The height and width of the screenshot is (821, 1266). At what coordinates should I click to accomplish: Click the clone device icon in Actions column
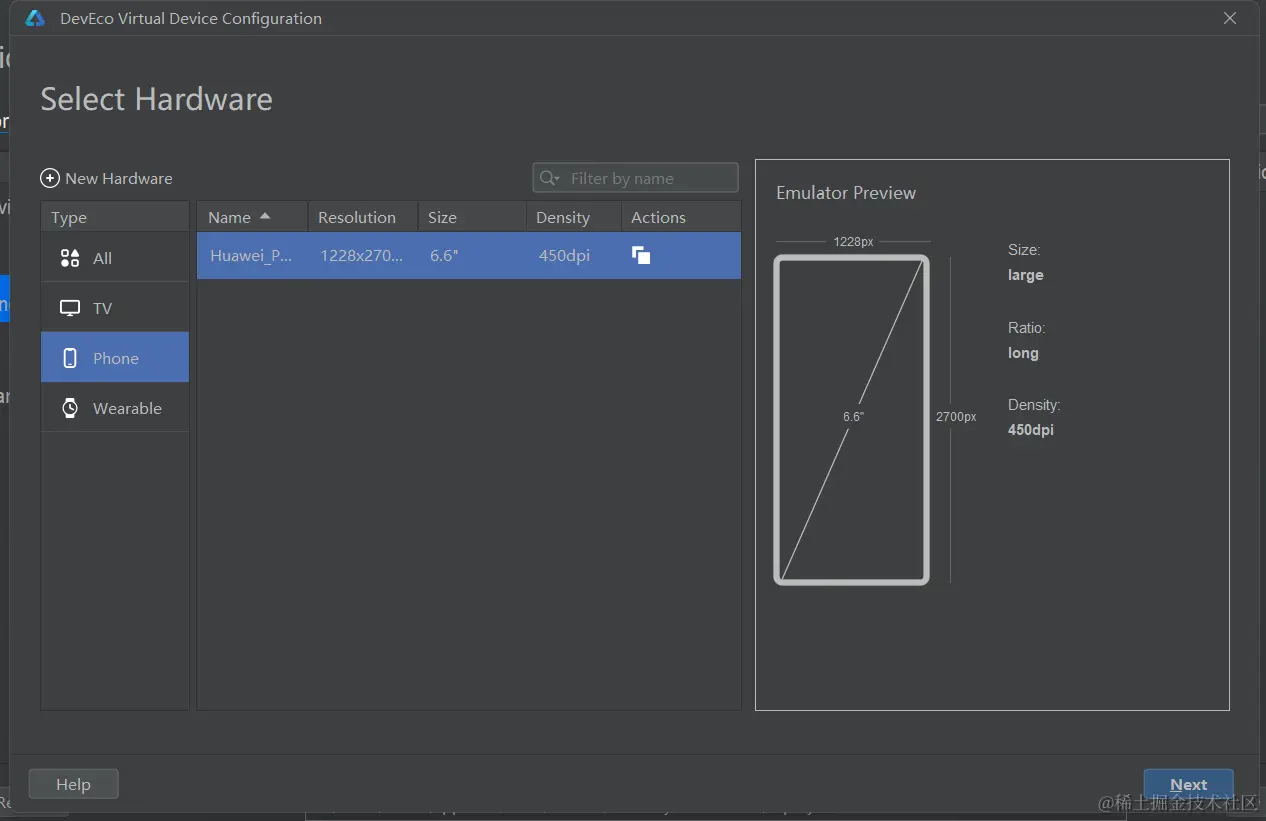tap(641, 255)
